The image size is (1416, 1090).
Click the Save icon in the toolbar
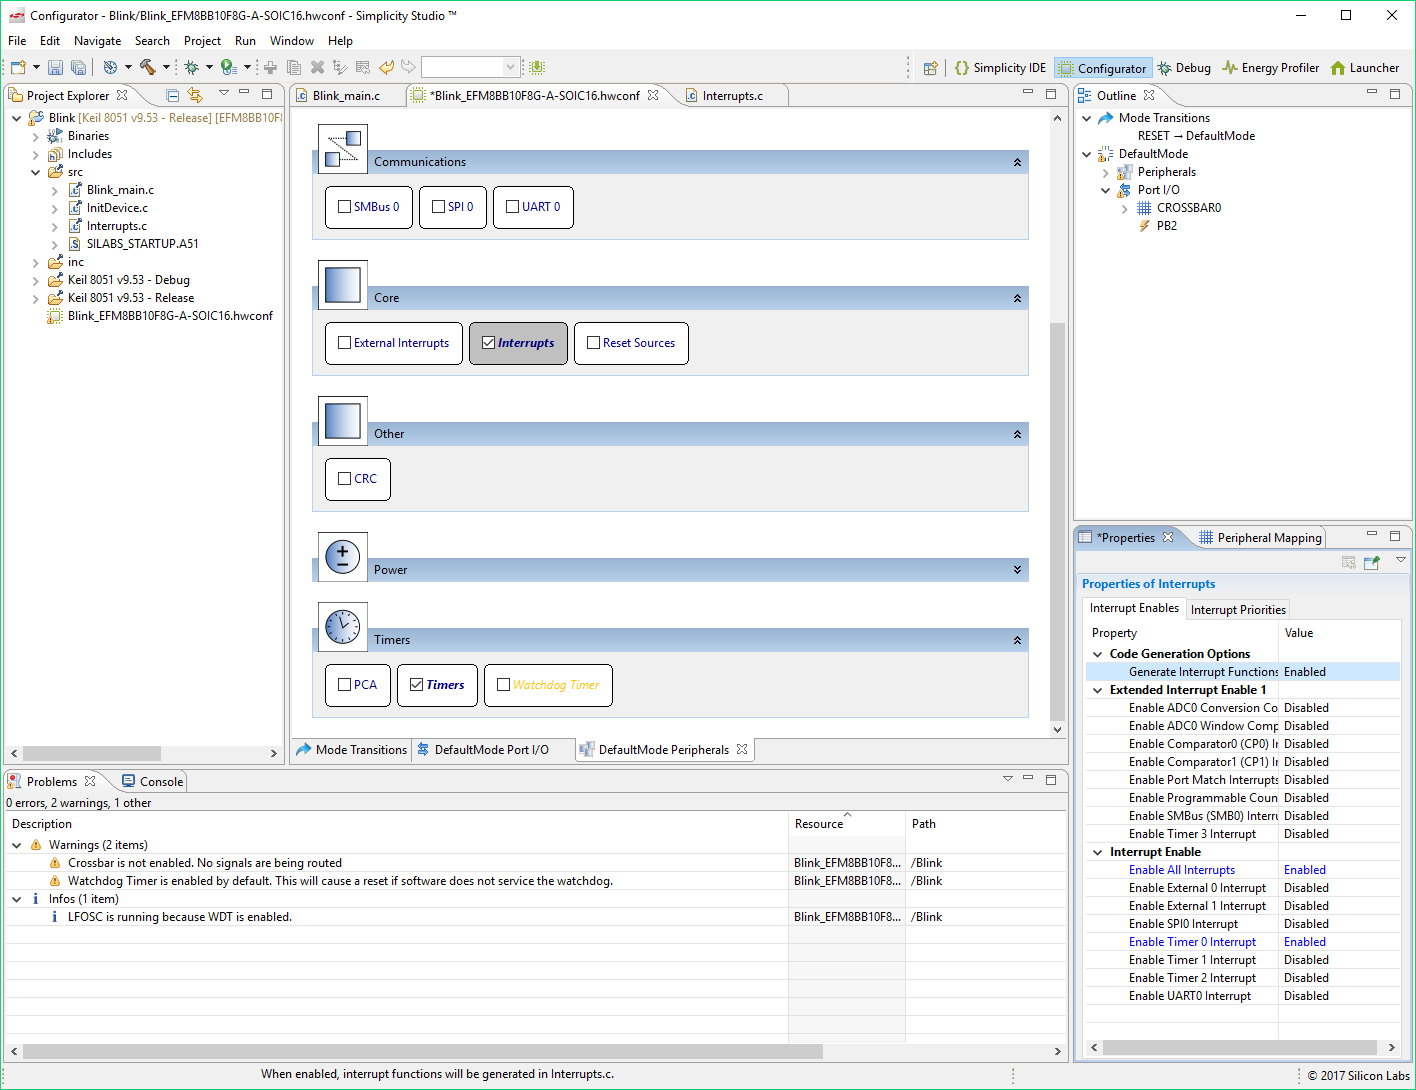[55, 67]
